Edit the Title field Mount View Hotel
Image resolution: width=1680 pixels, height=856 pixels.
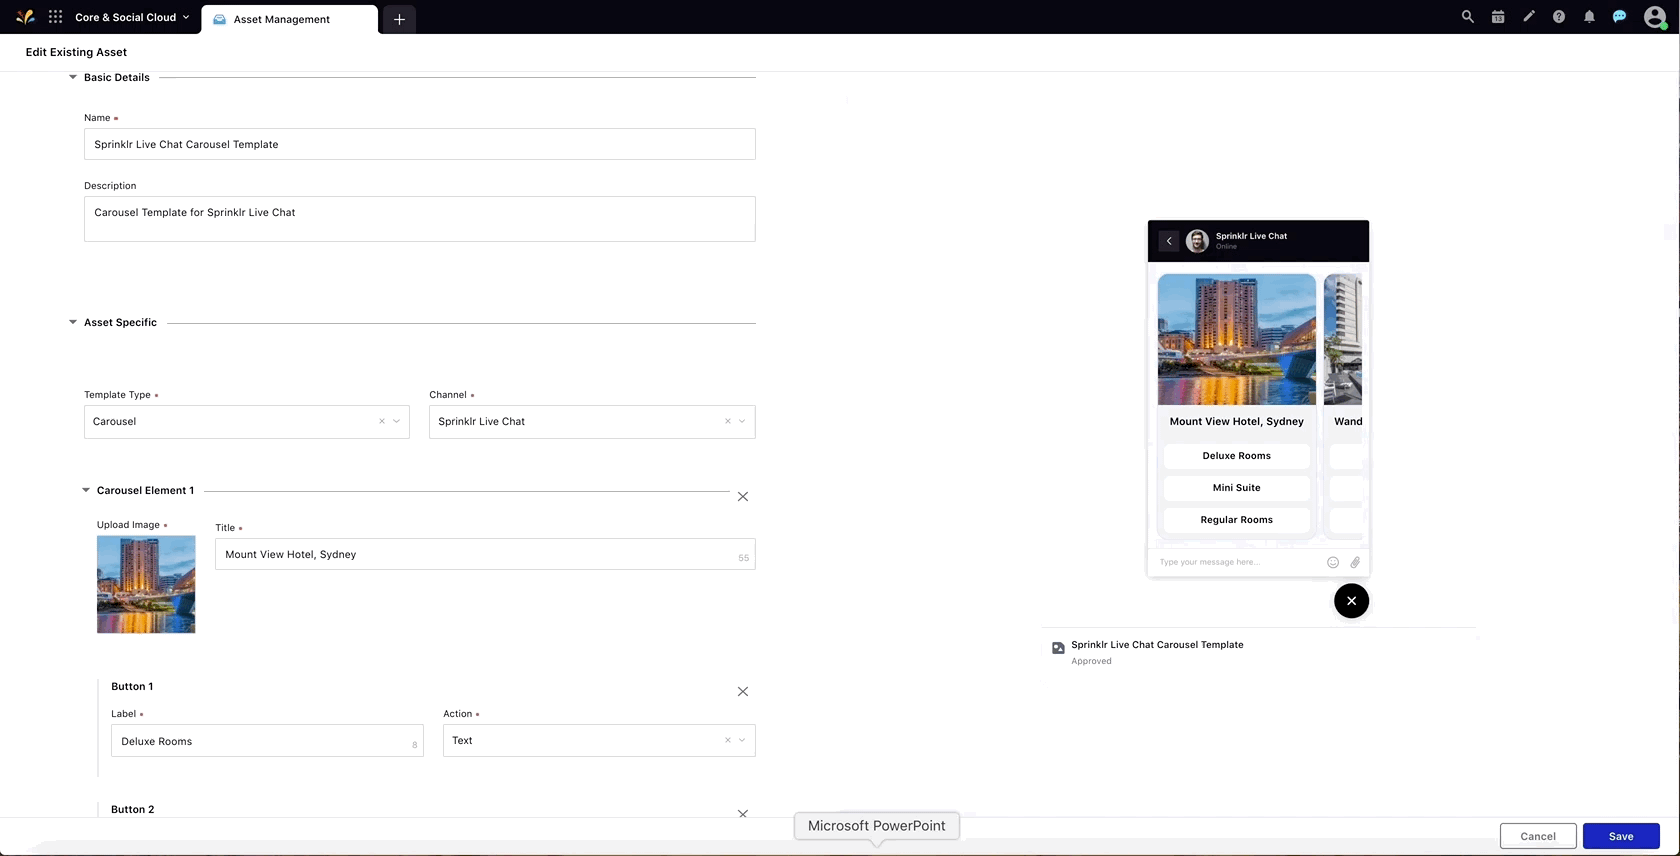[x=485, y=554]
